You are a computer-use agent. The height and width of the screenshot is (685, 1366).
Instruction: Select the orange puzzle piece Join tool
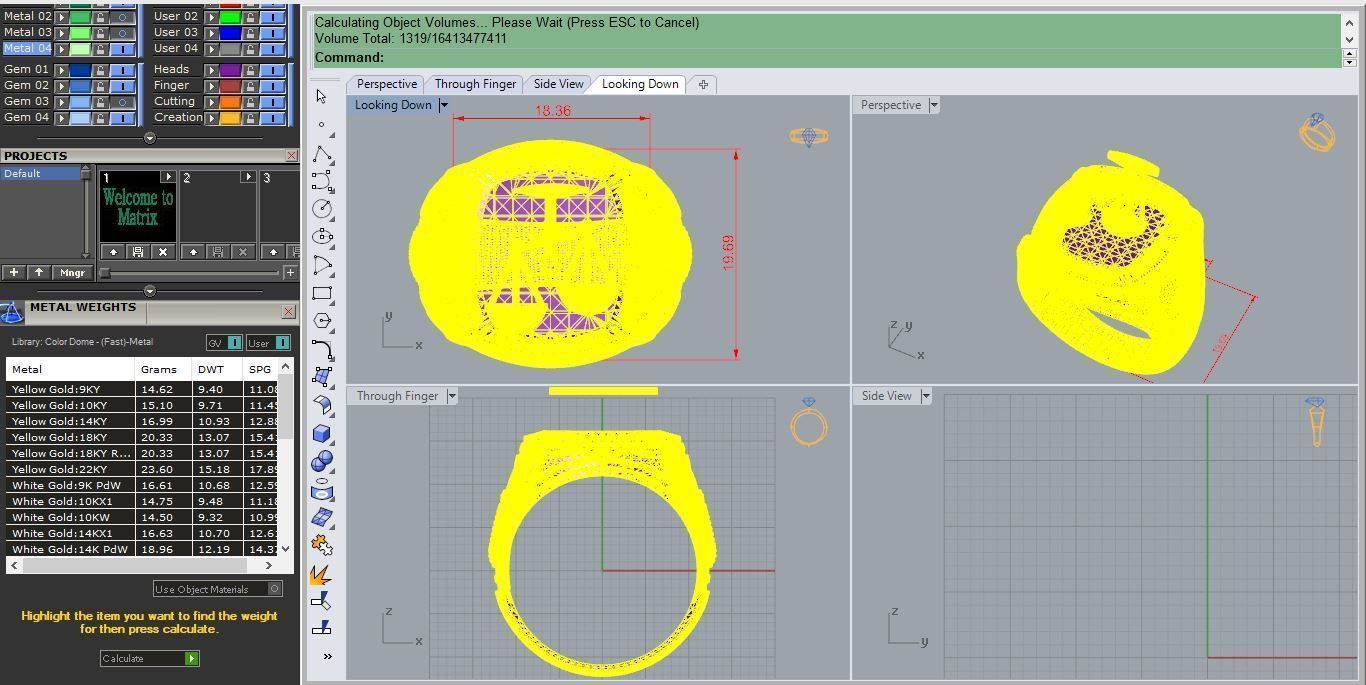tap(322, 545)
